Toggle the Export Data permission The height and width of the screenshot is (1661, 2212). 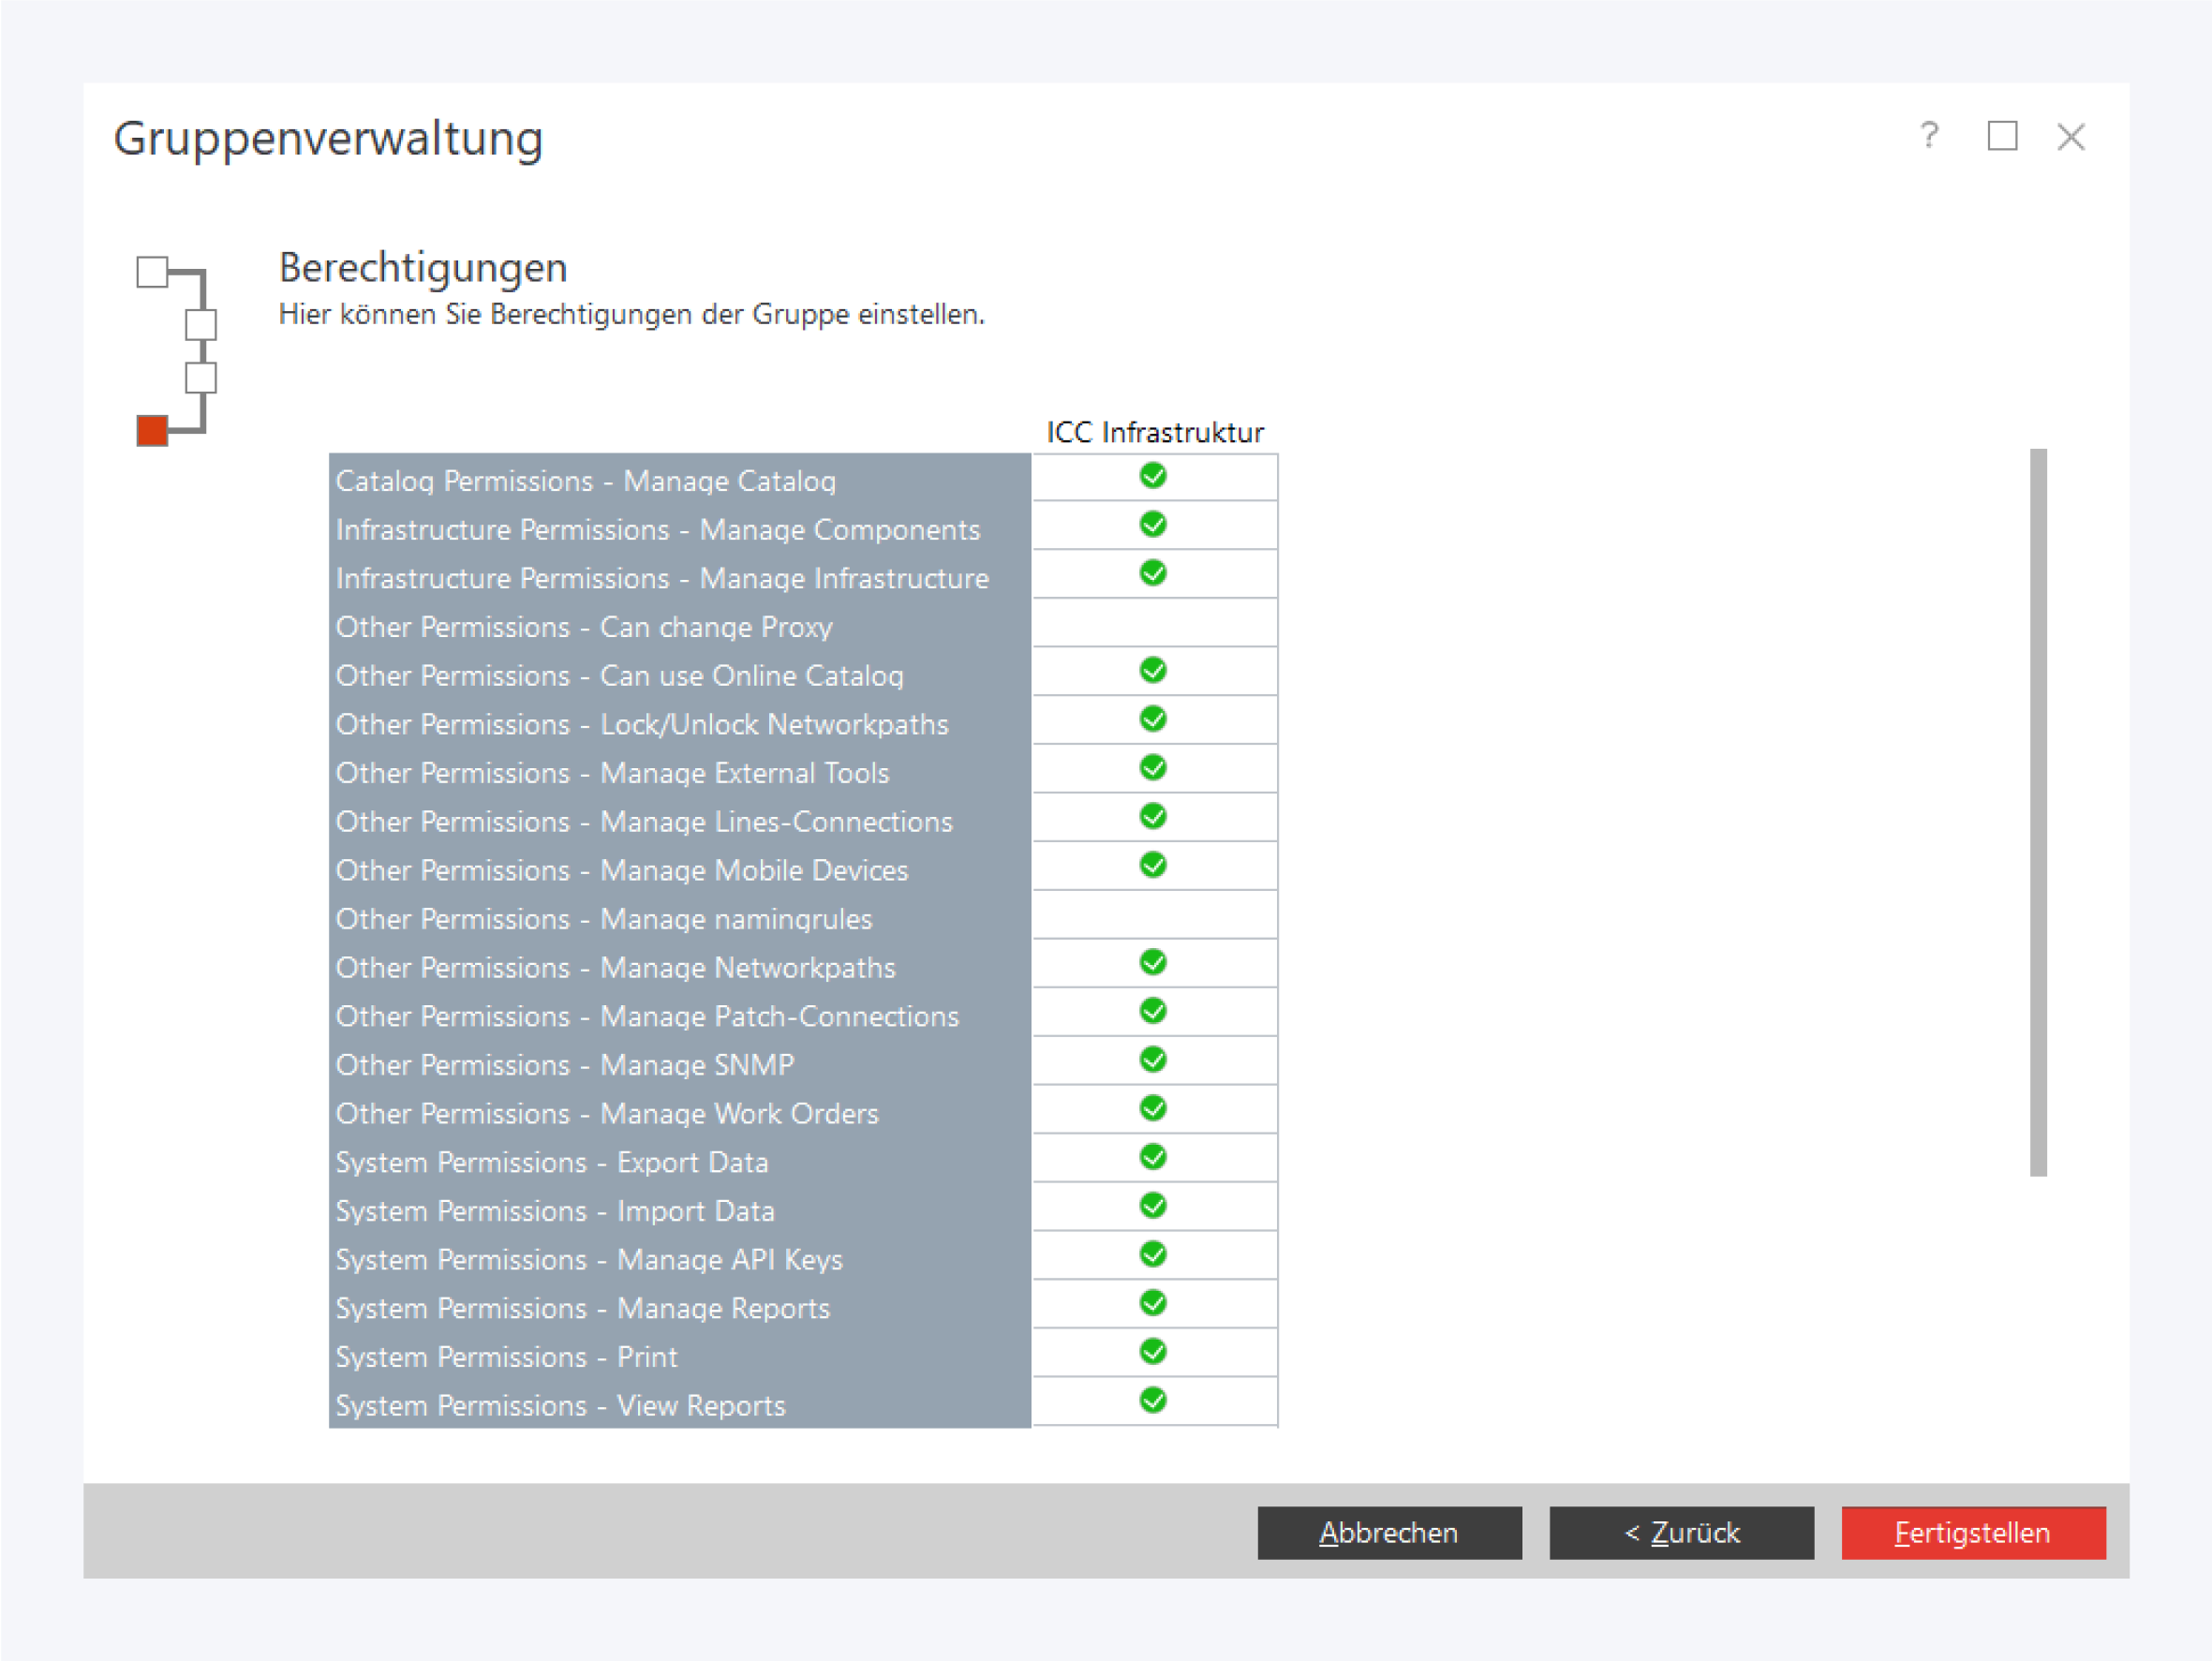(x=1152, y=1157)
